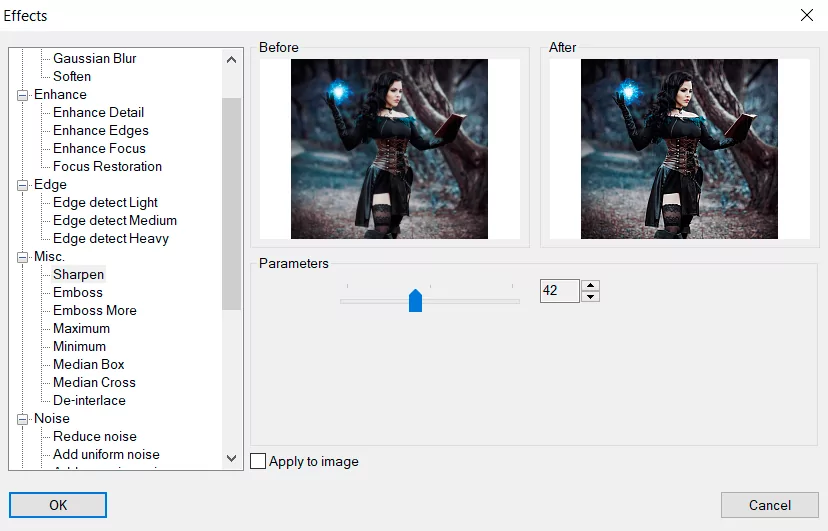Select the Soften effect

coord(72,77)
